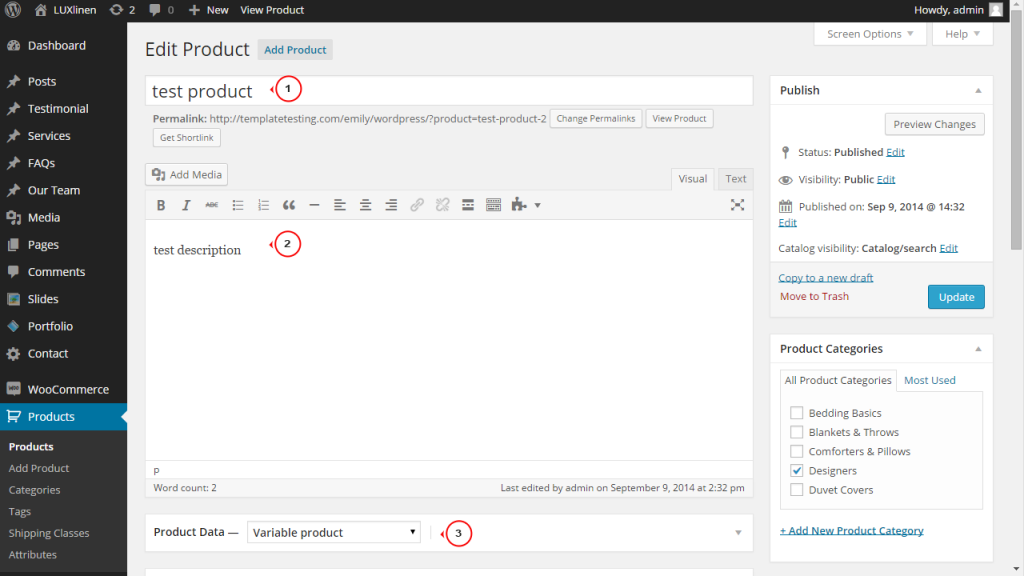Check the Duvet Covers category

(x=796, y=490)
